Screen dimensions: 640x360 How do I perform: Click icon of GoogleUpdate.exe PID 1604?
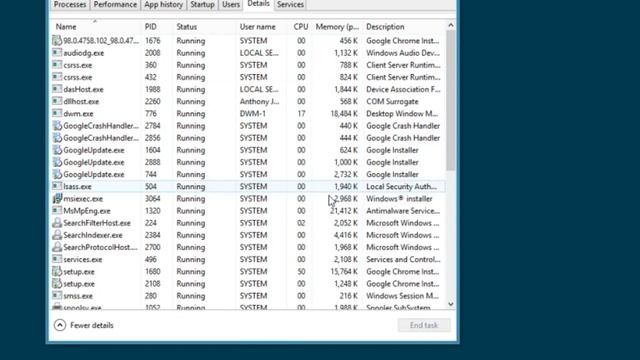(x=57, y=150)
